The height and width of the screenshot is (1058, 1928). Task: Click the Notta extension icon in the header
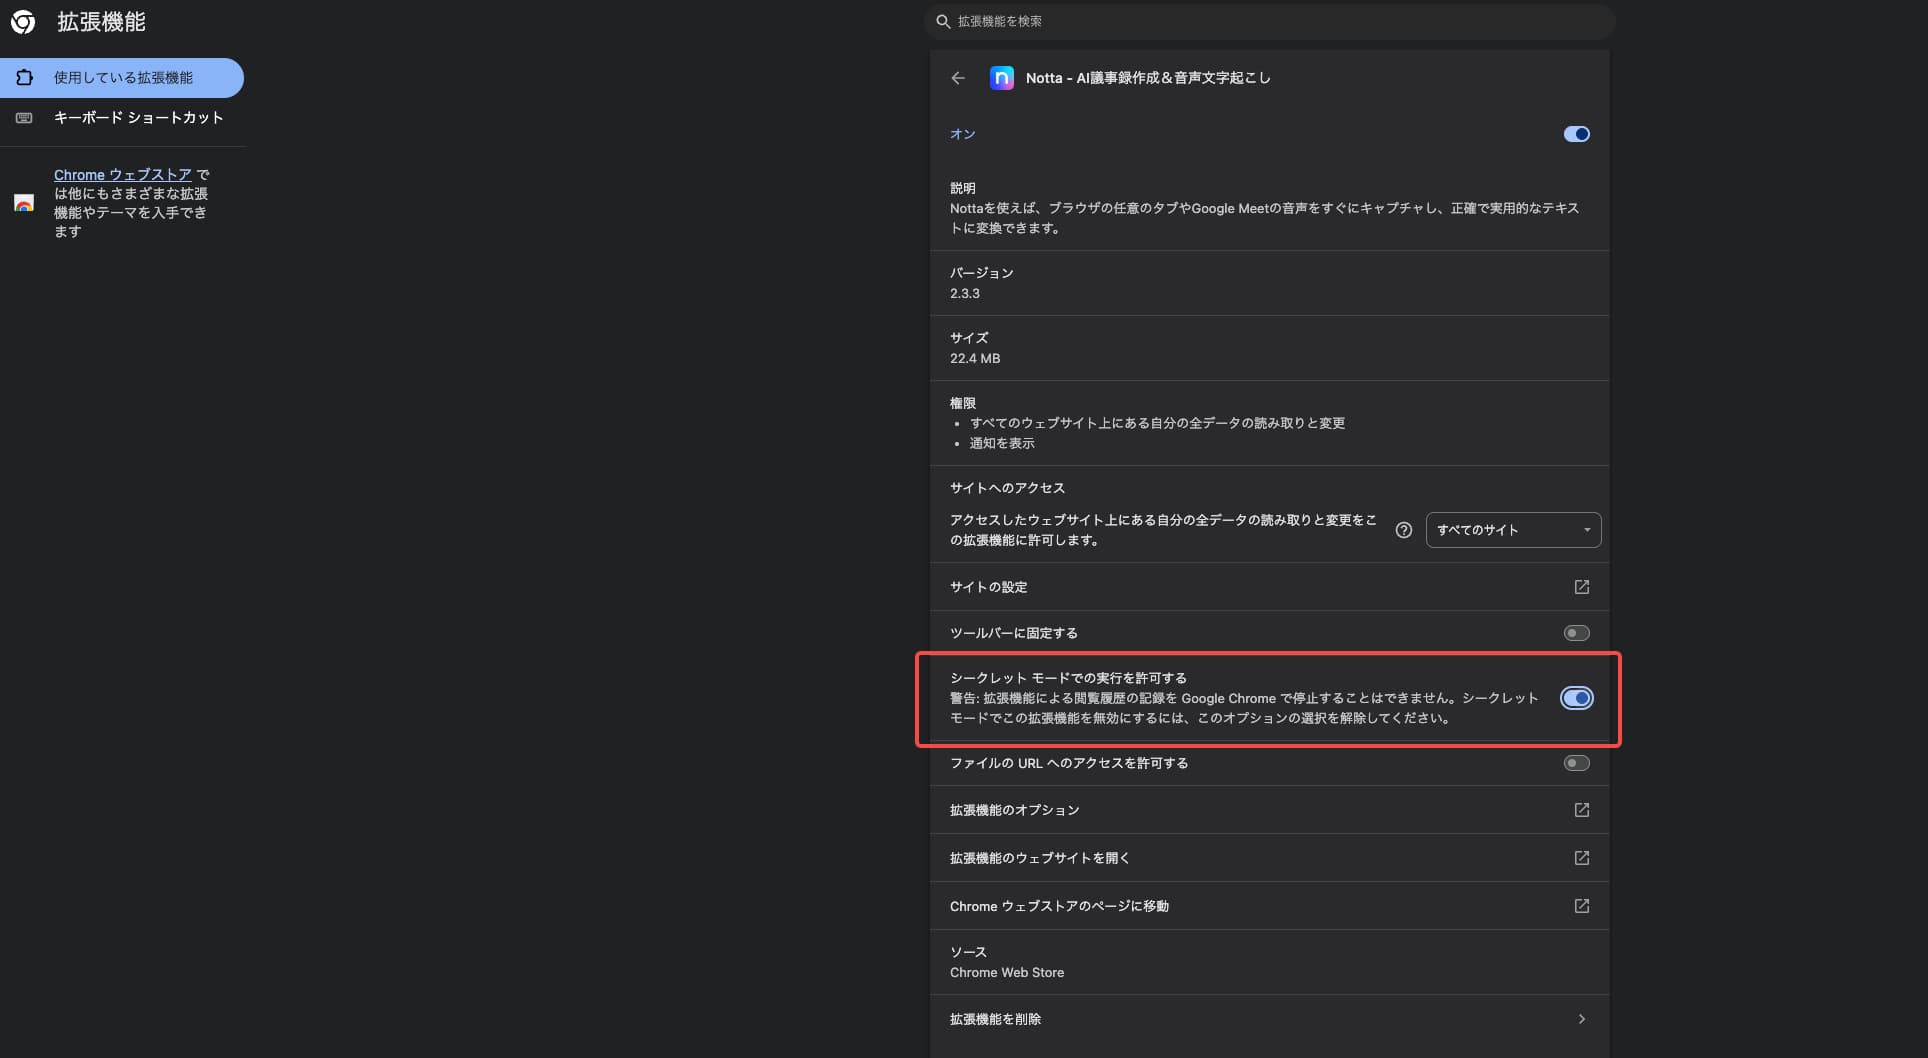point(1002,77)
